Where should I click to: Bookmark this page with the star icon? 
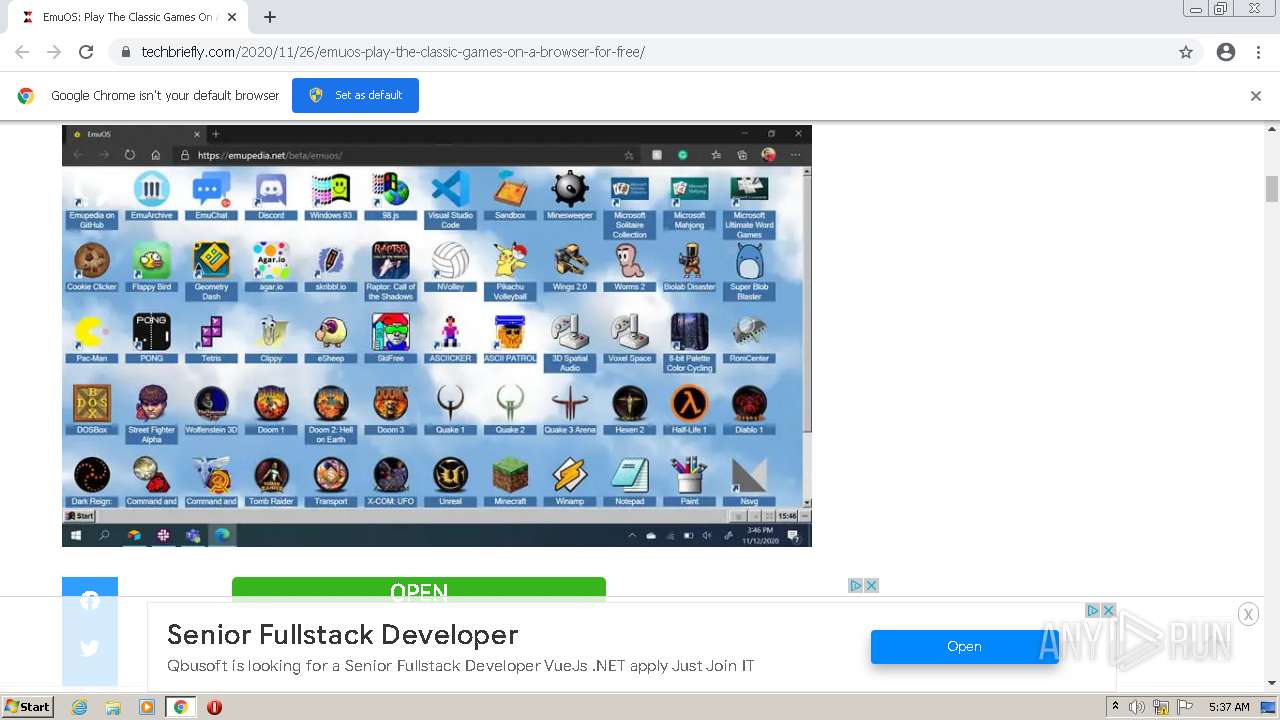pos(1186,52)
